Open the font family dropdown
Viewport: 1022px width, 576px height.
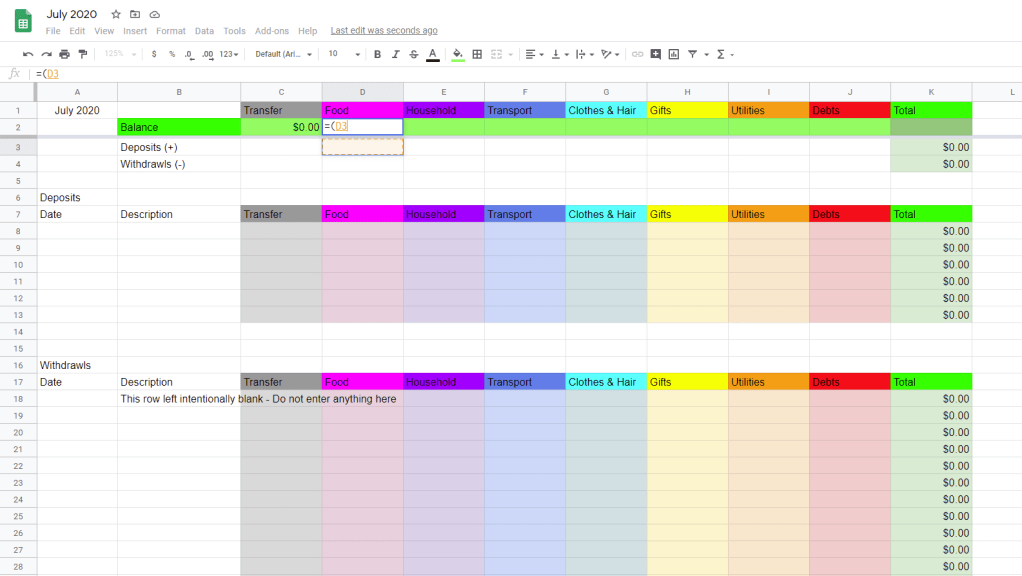283,54
